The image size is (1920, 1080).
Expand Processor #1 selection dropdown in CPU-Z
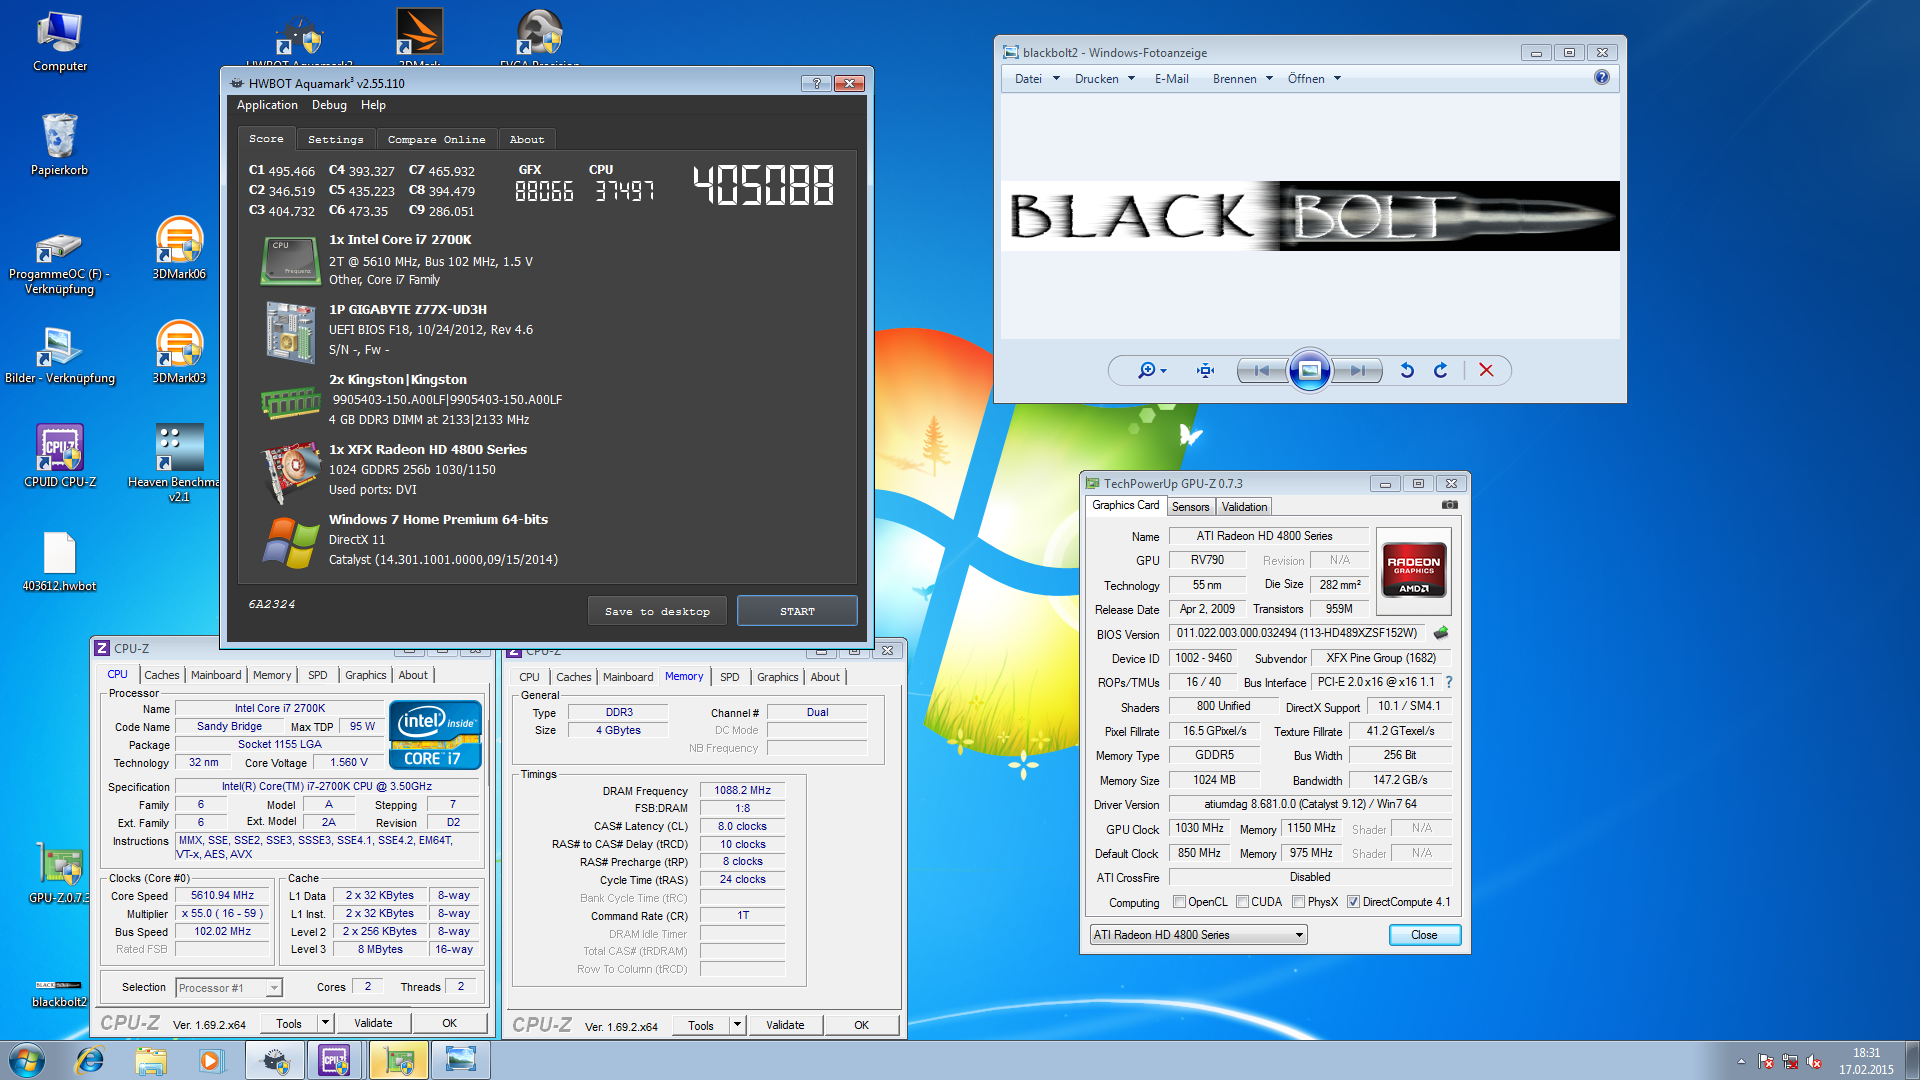(273, 988)
